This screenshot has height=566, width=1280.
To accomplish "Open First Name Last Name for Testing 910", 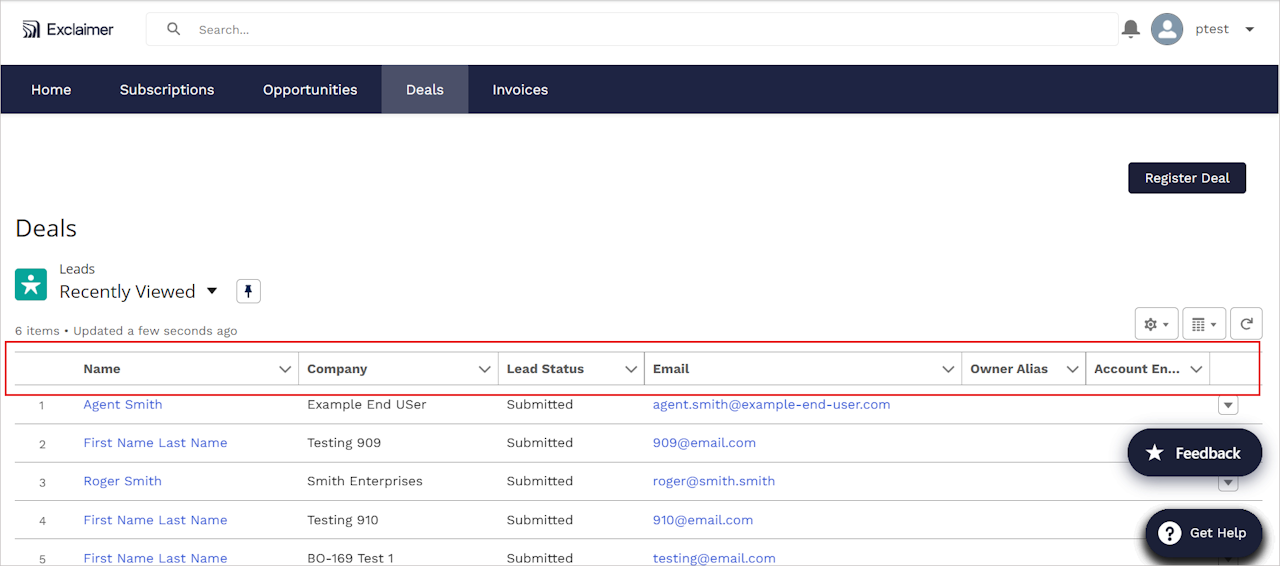I will [x=155, y=520].
